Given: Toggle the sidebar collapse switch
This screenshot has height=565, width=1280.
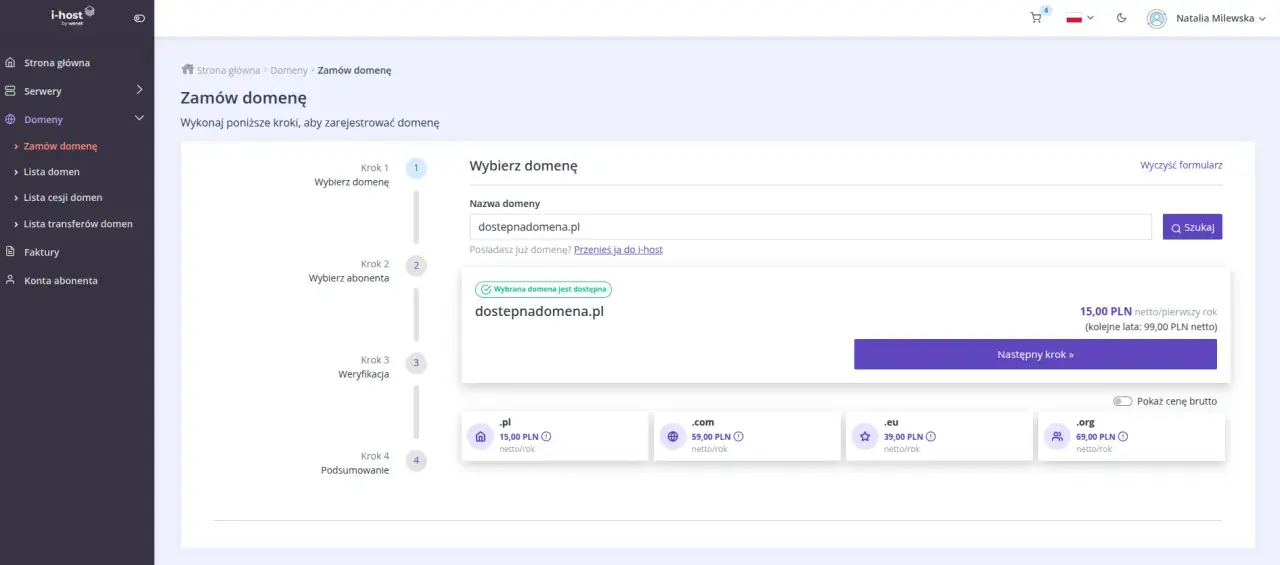Looking at the screenshot, I should [x=139, y=18].
